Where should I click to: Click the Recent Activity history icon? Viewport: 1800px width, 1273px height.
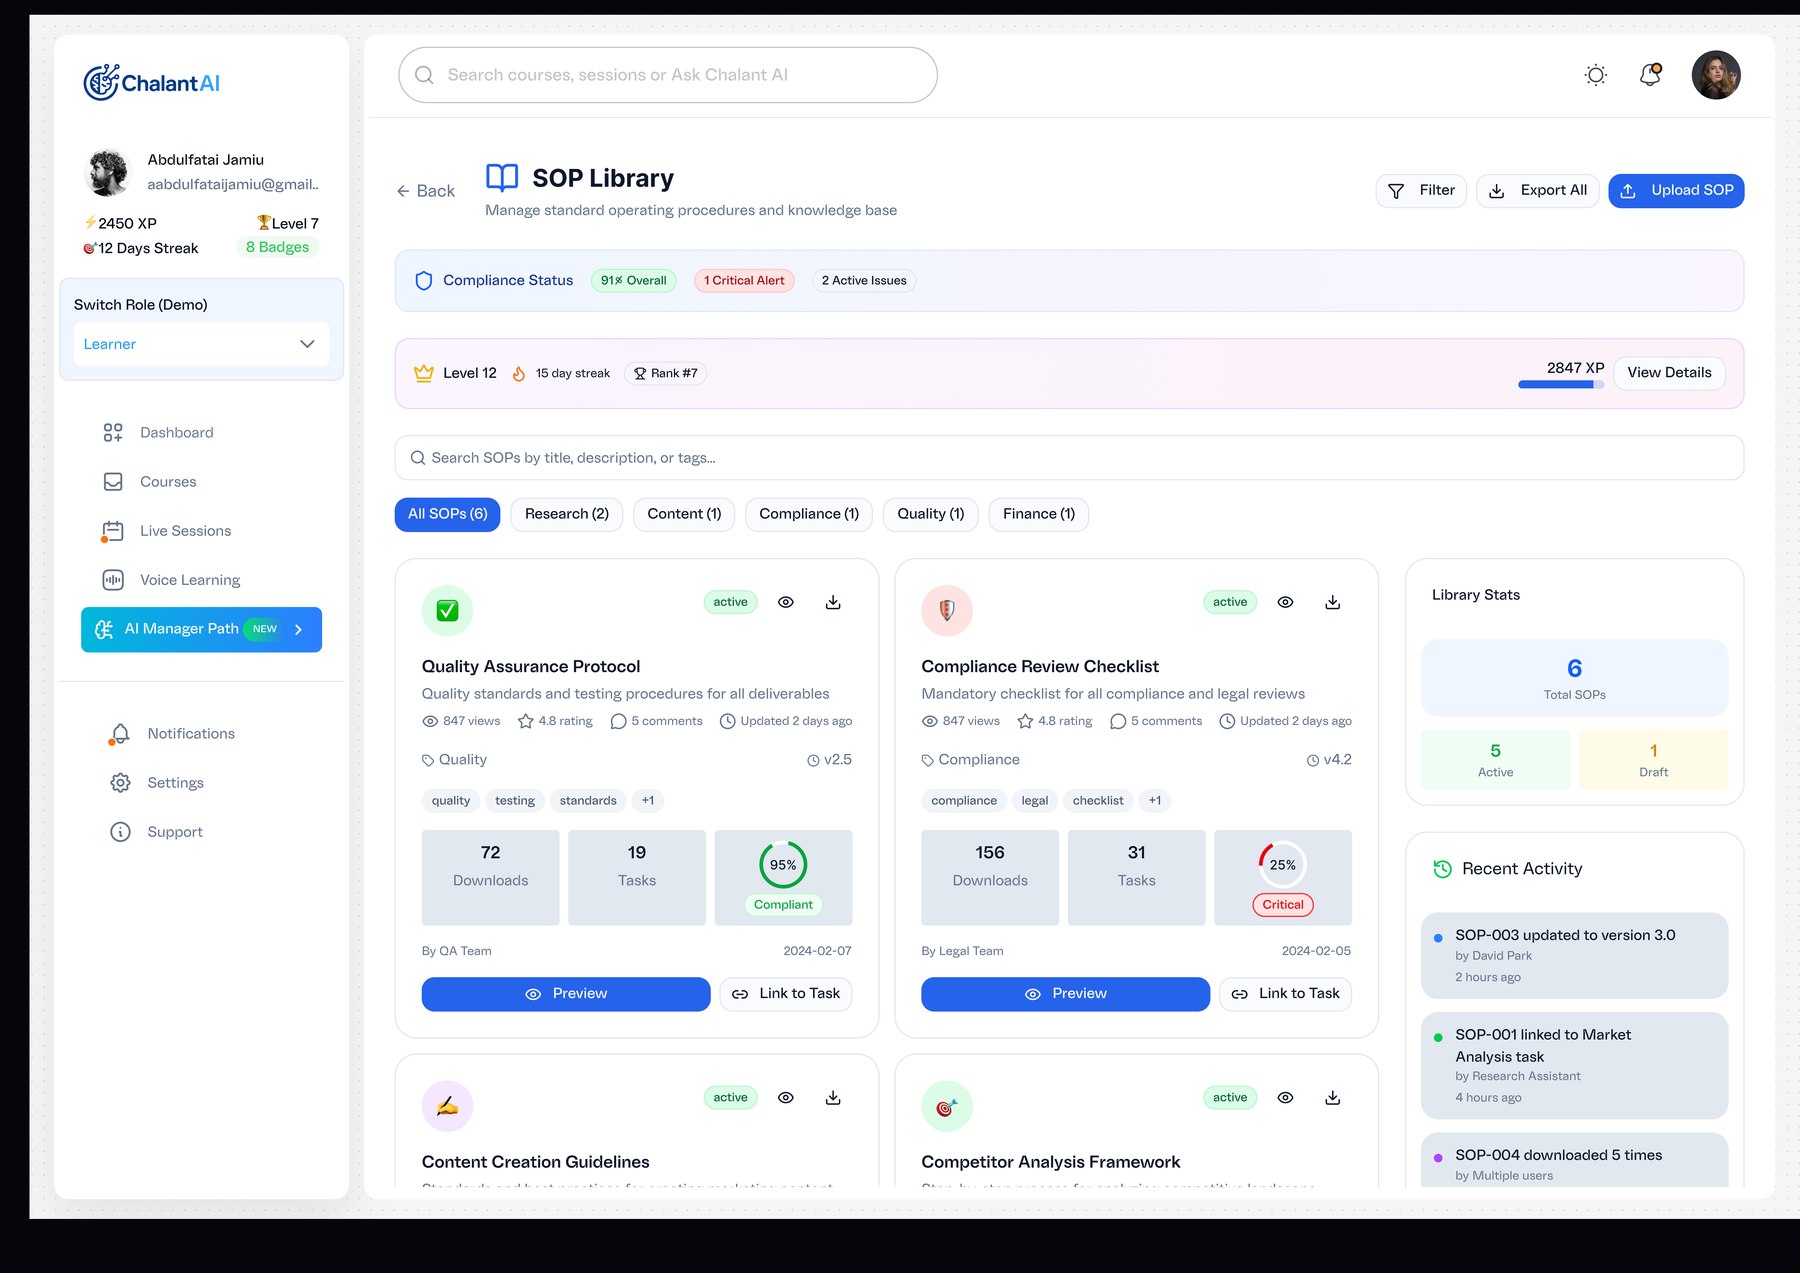(x=1442, y=869)
